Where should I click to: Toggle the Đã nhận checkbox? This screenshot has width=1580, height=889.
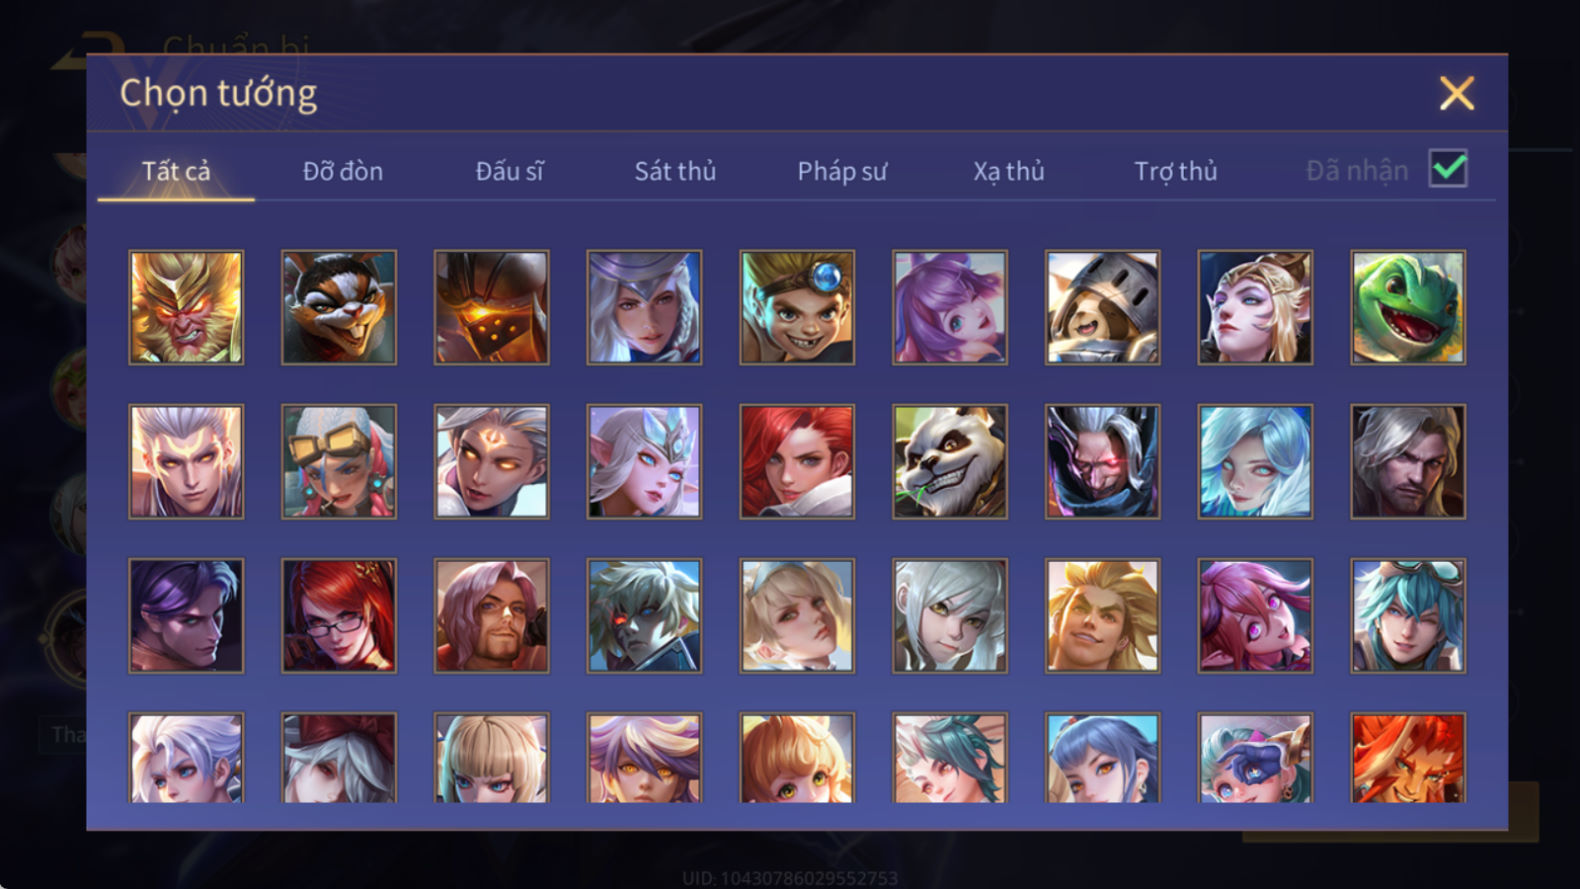(1448, 168)
